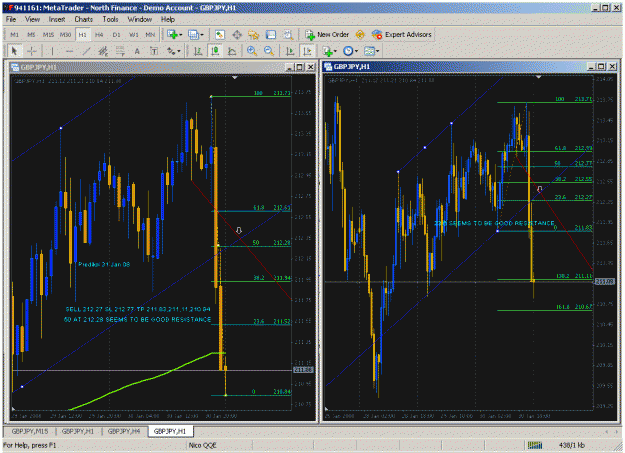Screen dimensions: 625x453
Task: Select the text A tool
Action: (137, 51)
